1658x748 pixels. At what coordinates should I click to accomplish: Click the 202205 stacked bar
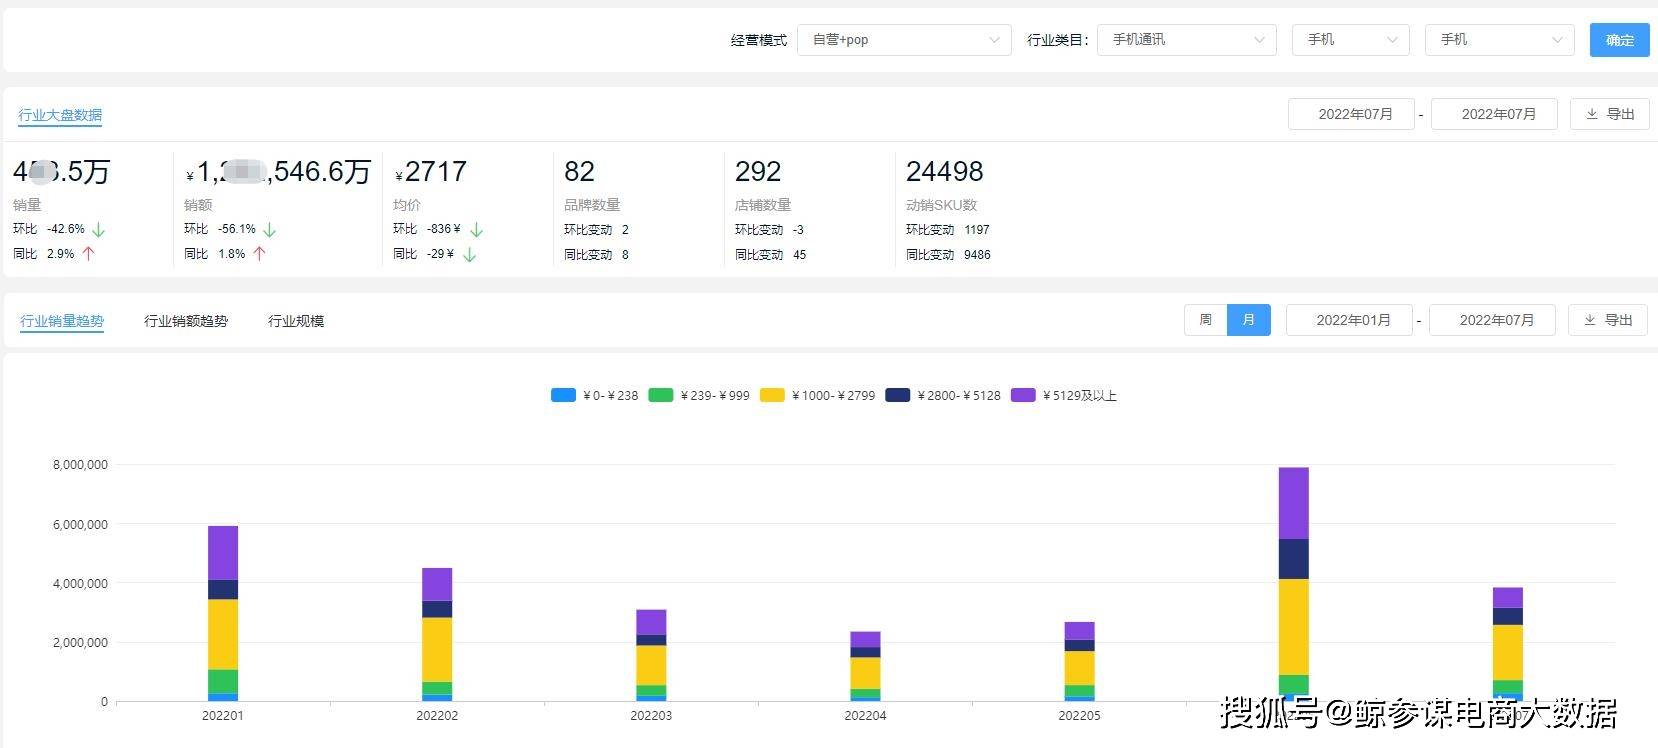pyautogui.click(x=1079, y=661)
